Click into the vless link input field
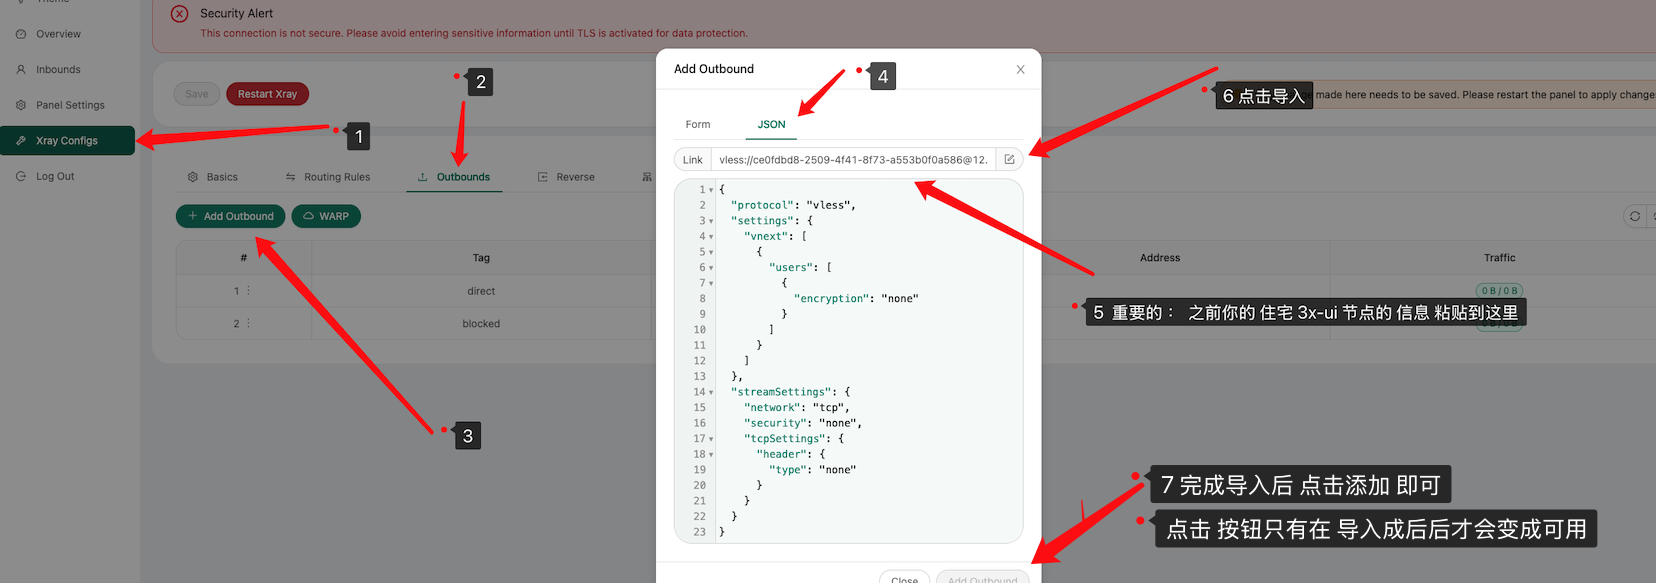The image size is (1656, 583). coord(852,160)
